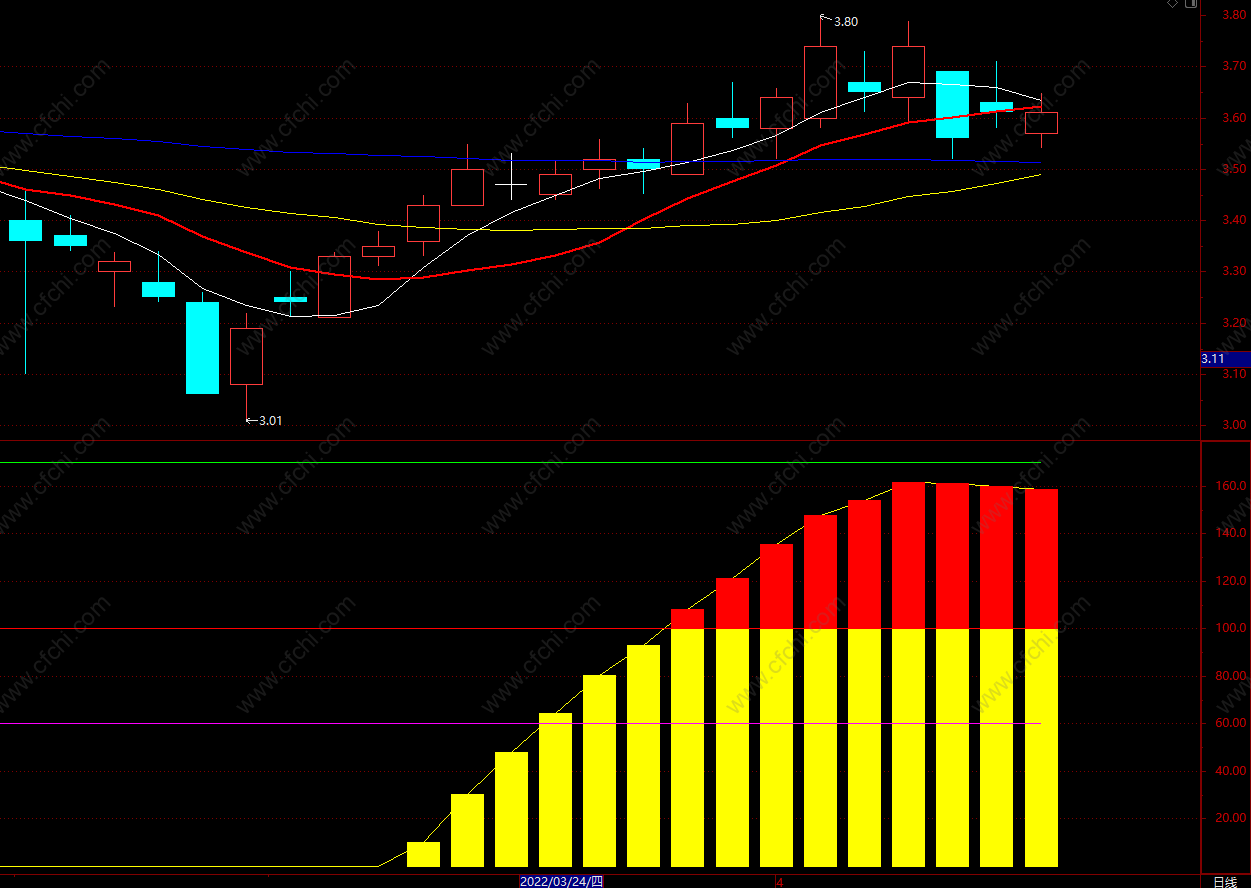
Task: Click the diamond marker icon above the price axis
Action: (1173, 3)
